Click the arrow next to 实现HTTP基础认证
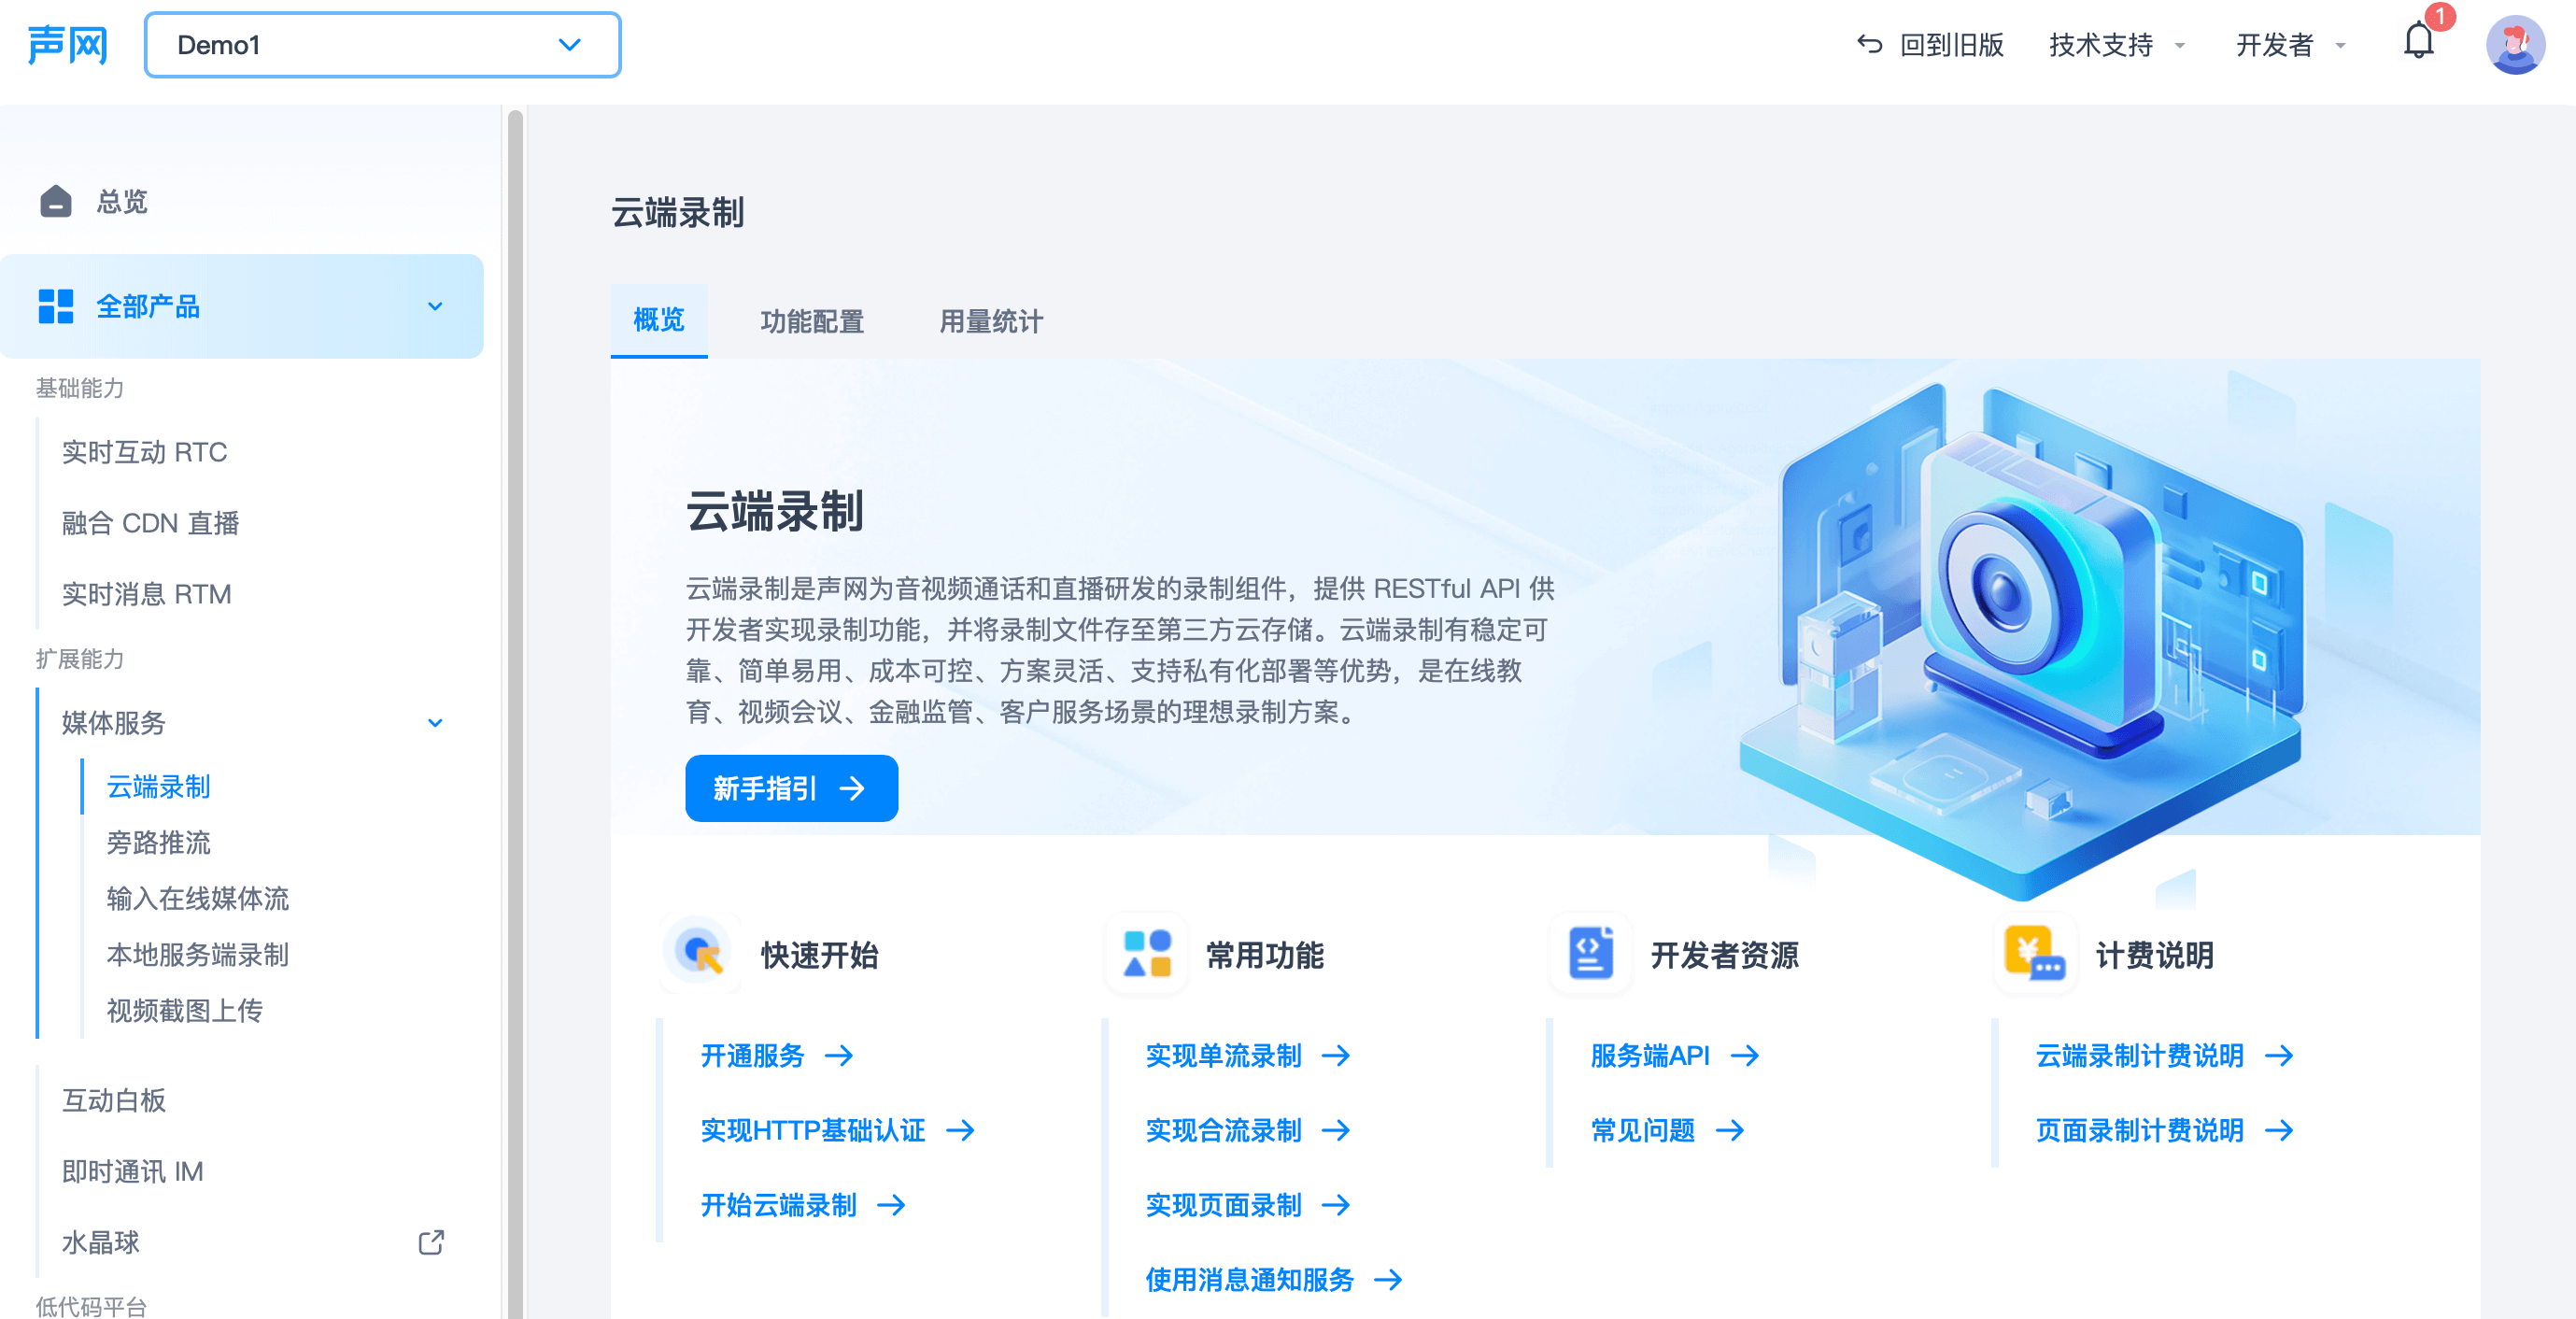 961,1130
